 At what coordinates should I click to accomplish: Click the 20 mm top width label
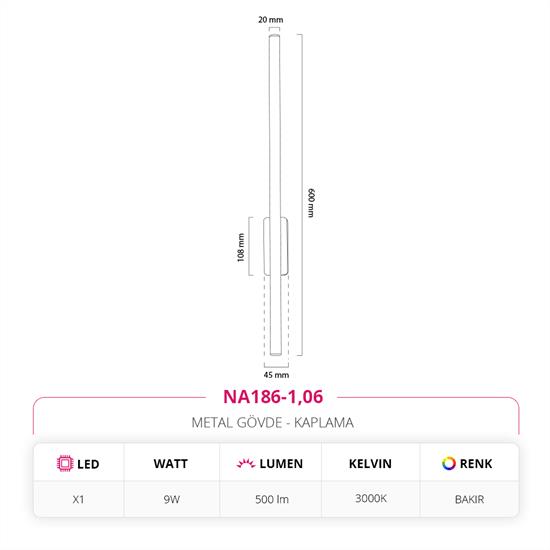270,20
